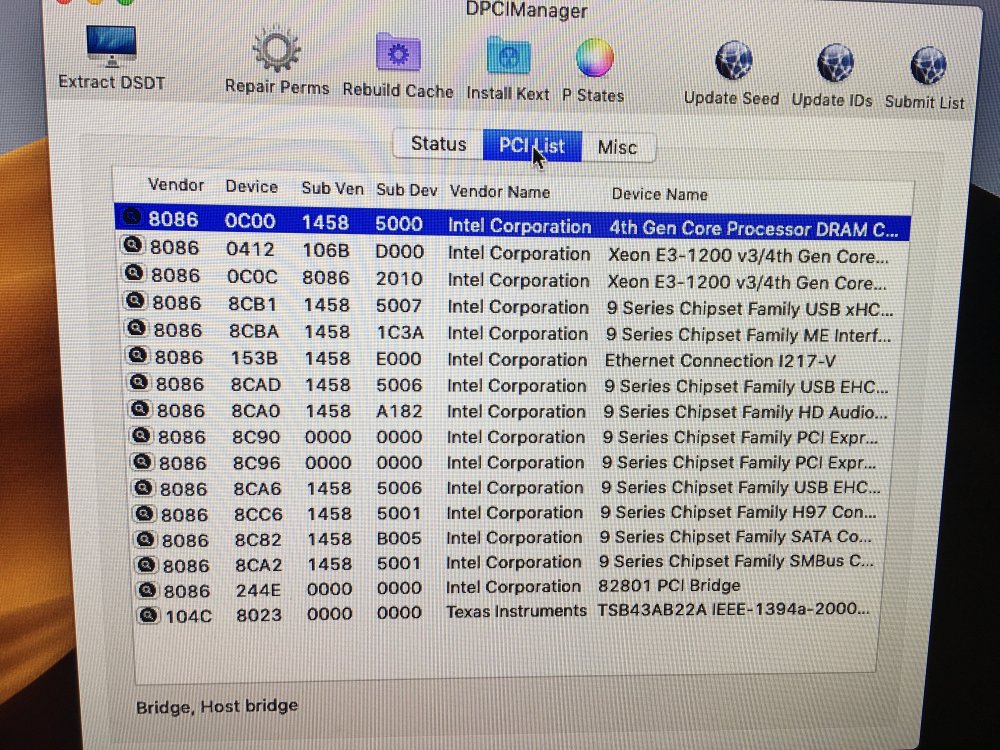Click magnifier icon on 8CBA row
This screenshot has width=1000, height=750.
pos(136,328)
